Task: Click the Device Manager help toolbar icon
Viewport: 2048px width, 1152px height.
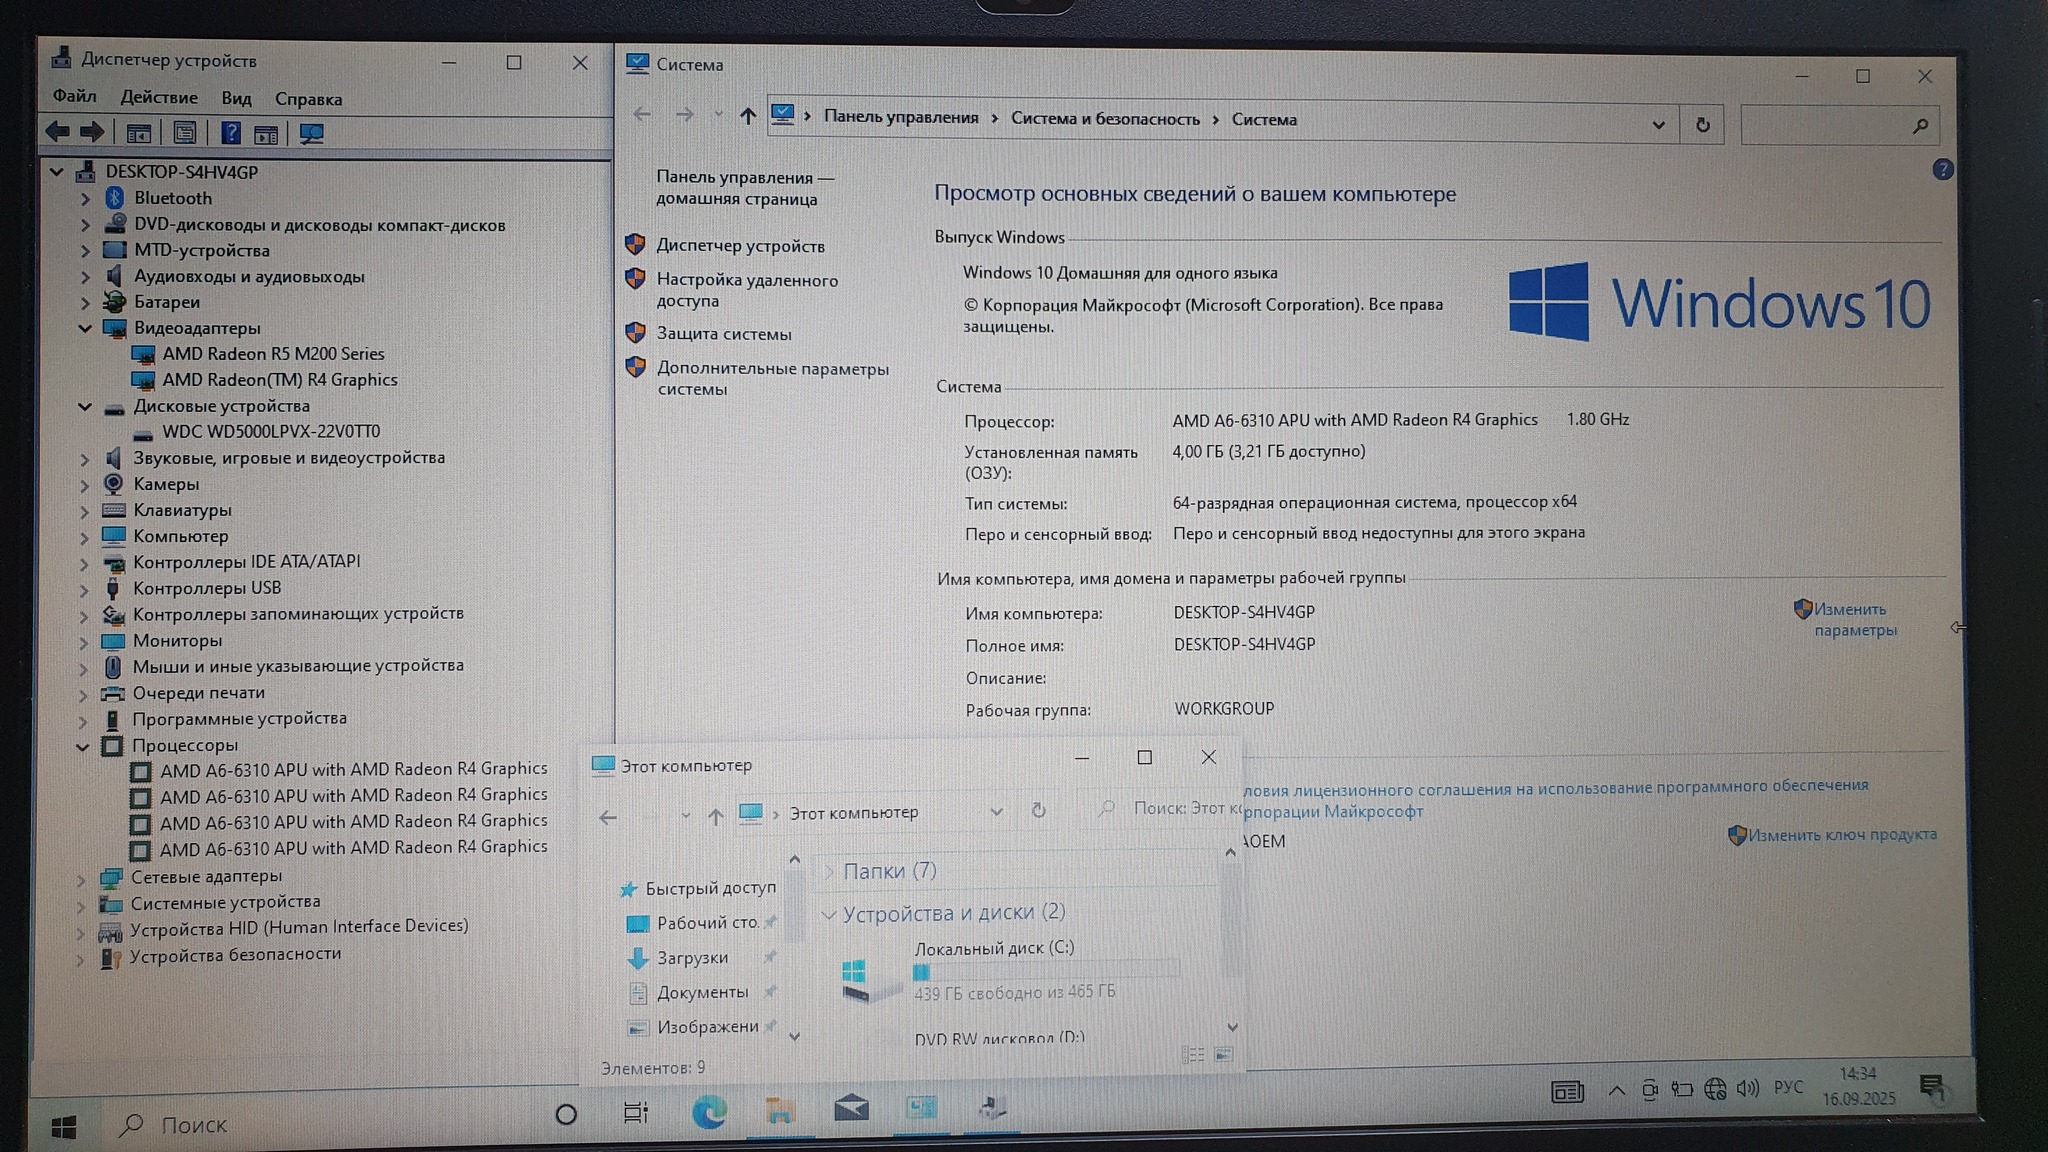Action: click(x=231, y=133)
